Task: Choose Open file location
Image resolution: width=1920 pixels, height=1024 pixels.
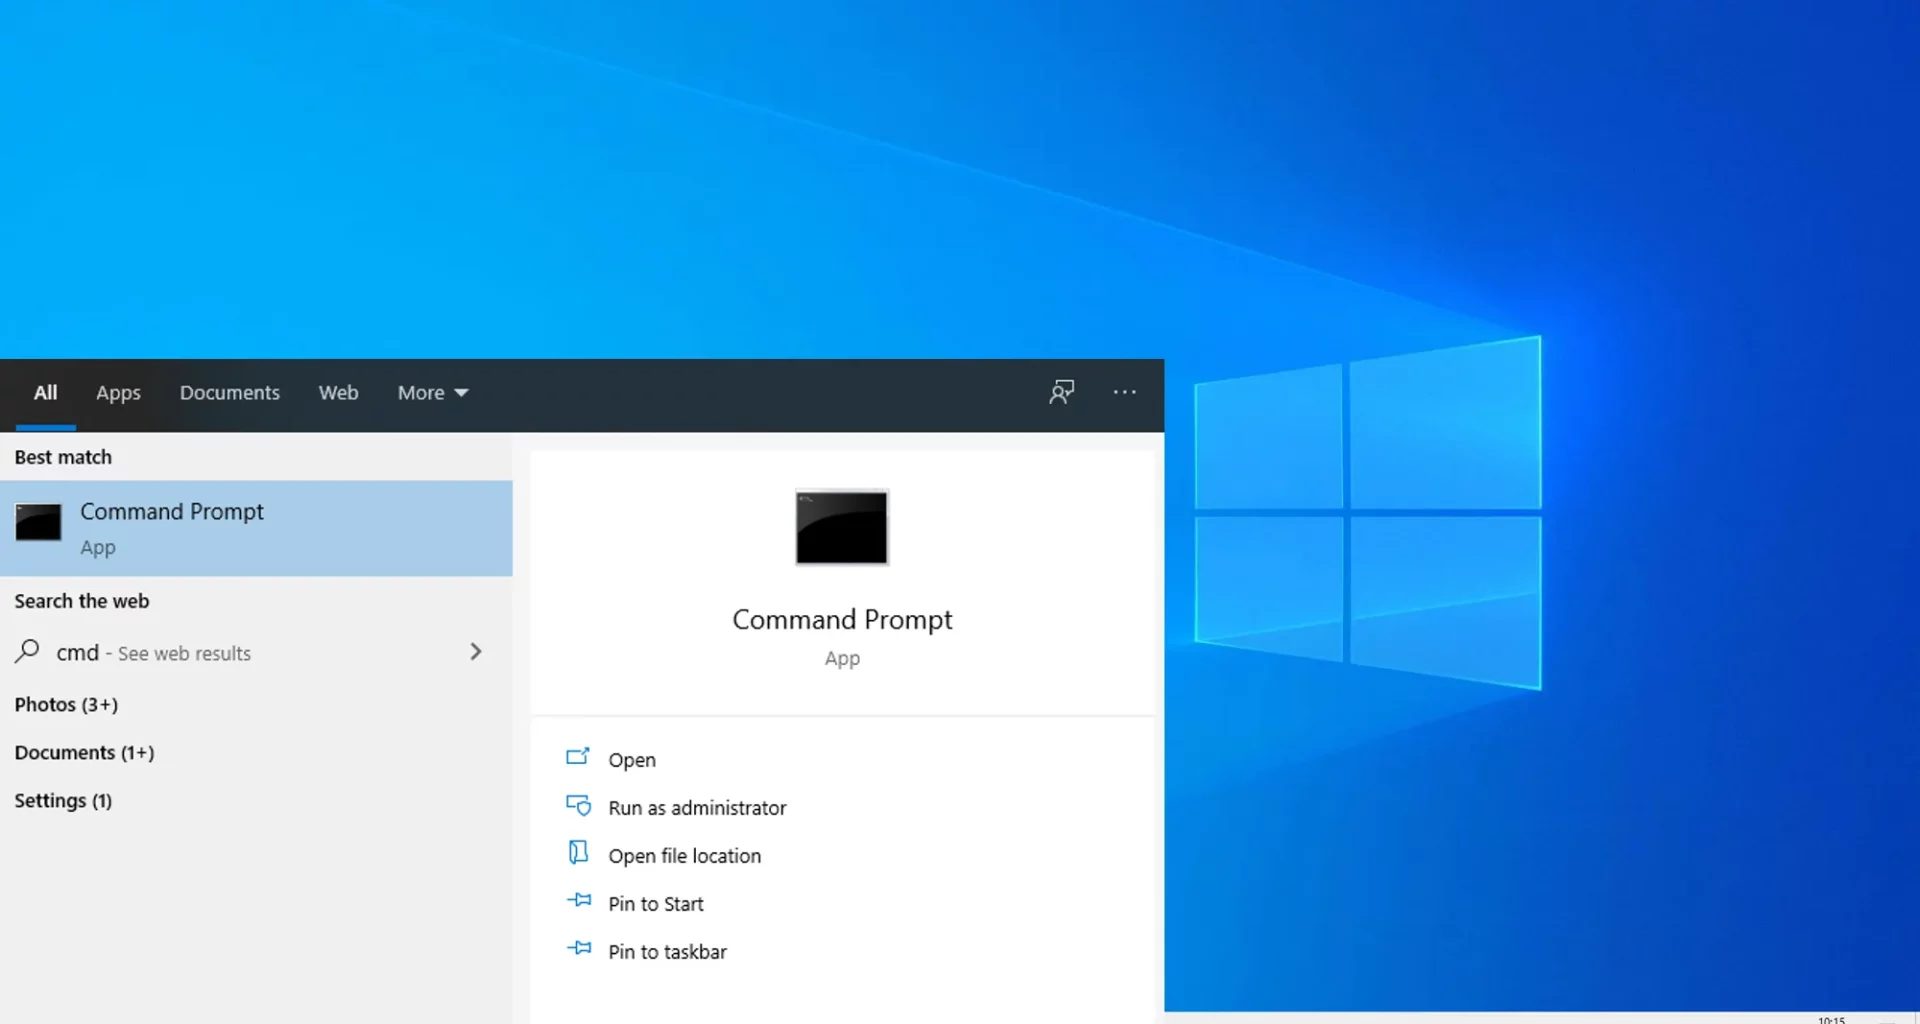Action: click(x=684, y=856)
